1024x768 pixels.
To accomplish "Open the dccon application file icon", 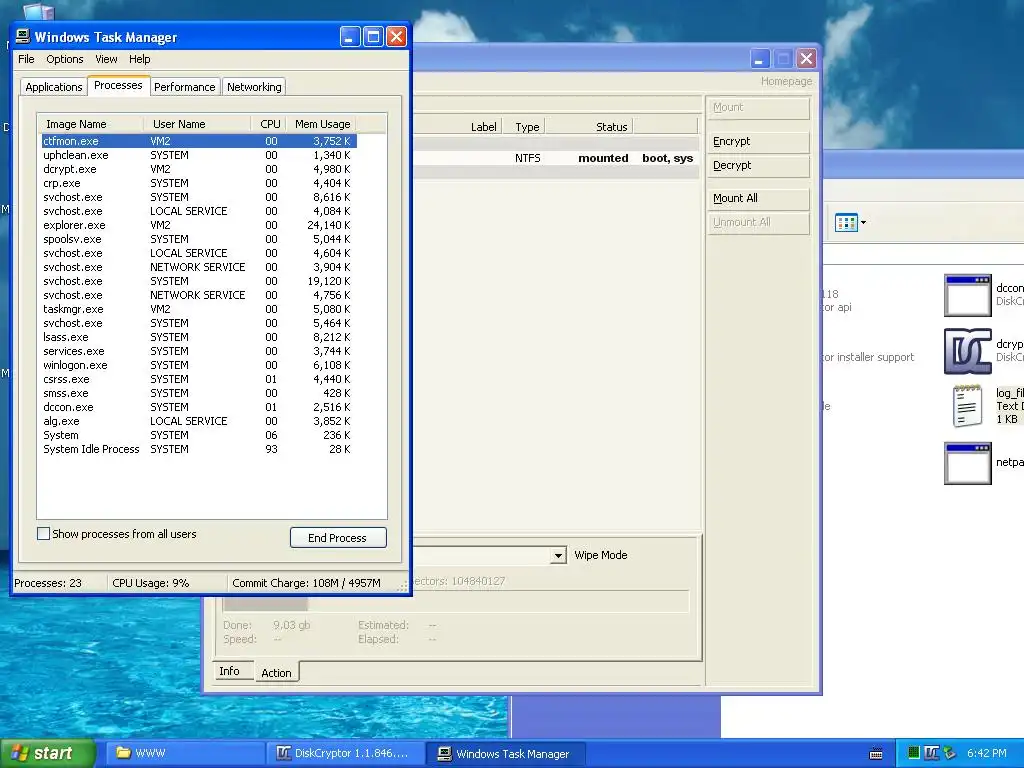I will 968,295.
